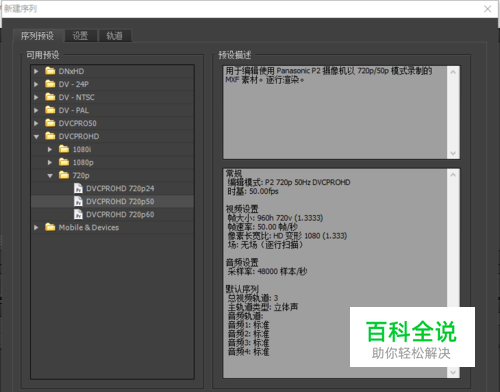
Task: Select the DVCPROHD 720p24 preset
Action: pos(112,188)
